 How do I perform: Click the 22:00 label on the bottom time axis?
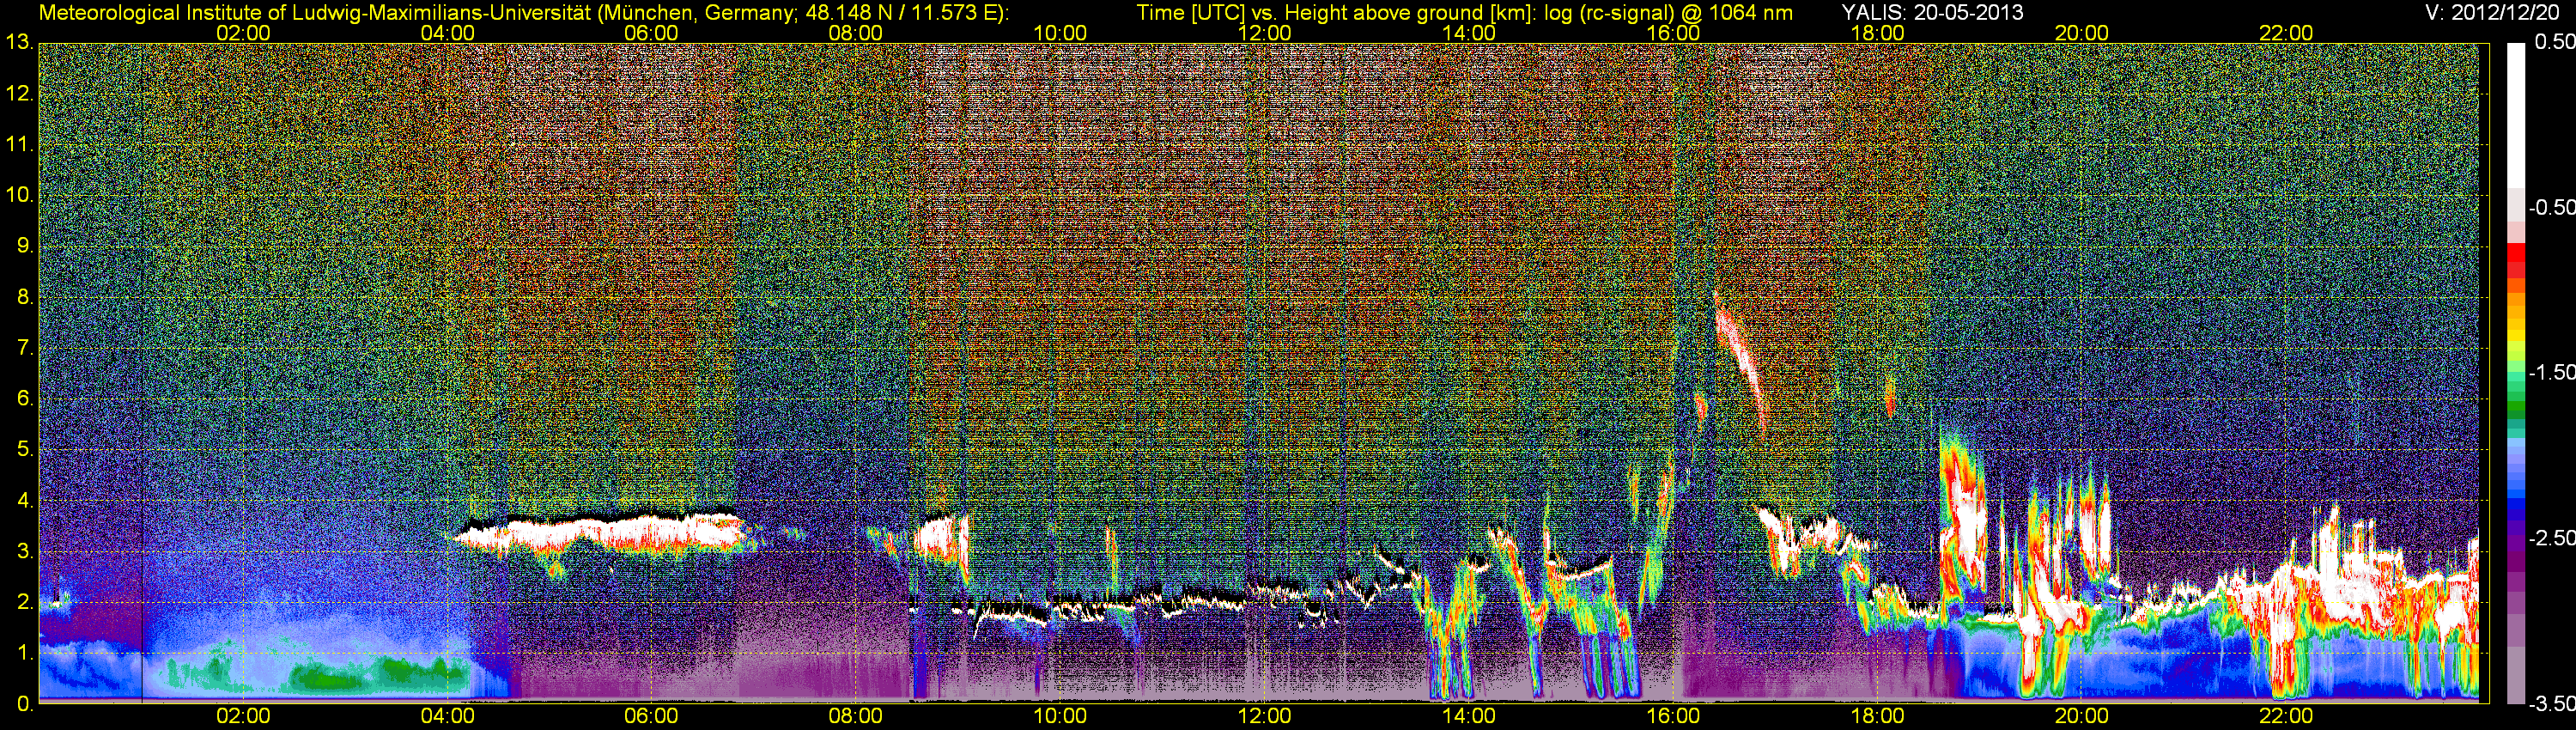tap(2286, 717)
